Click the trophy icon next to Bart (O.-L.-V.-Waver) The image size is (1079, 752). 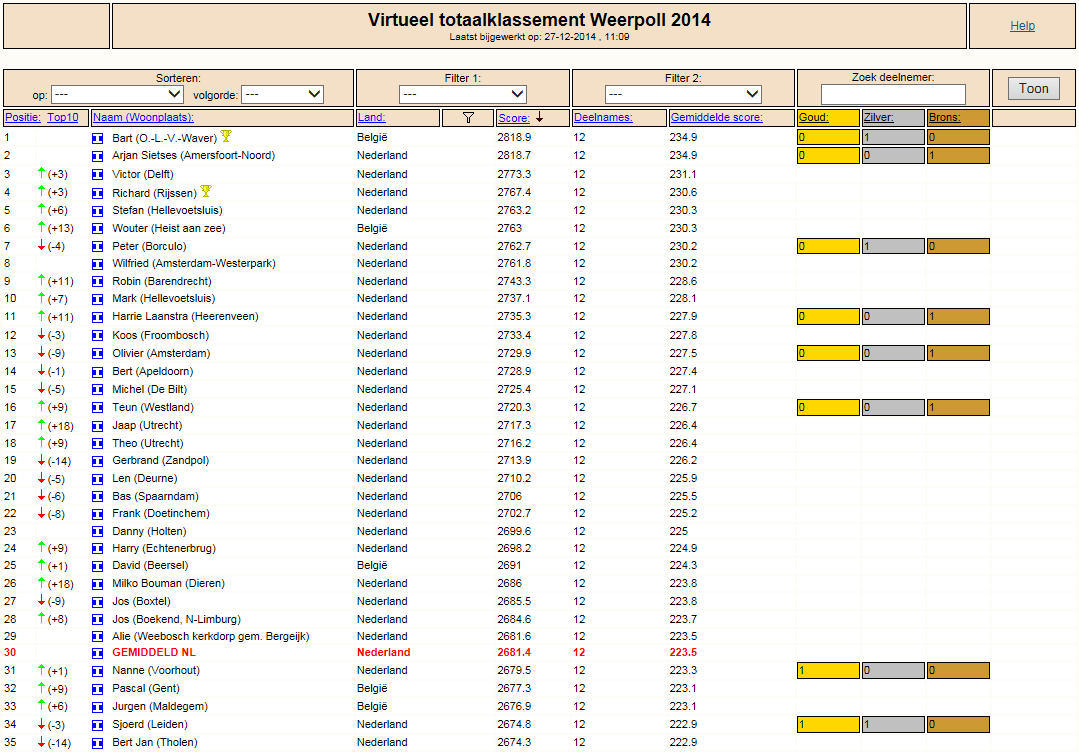tap(226, 136)
